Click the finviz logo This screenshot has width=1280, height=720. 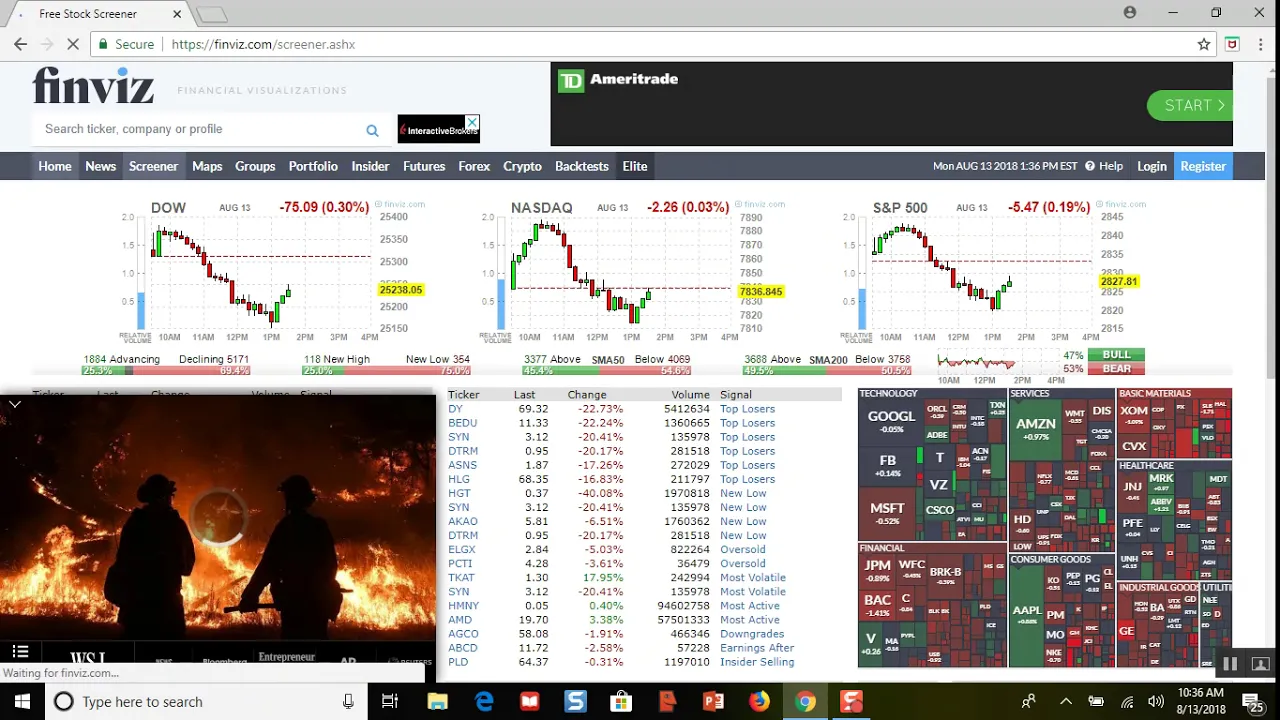click(x=93, y=86)
